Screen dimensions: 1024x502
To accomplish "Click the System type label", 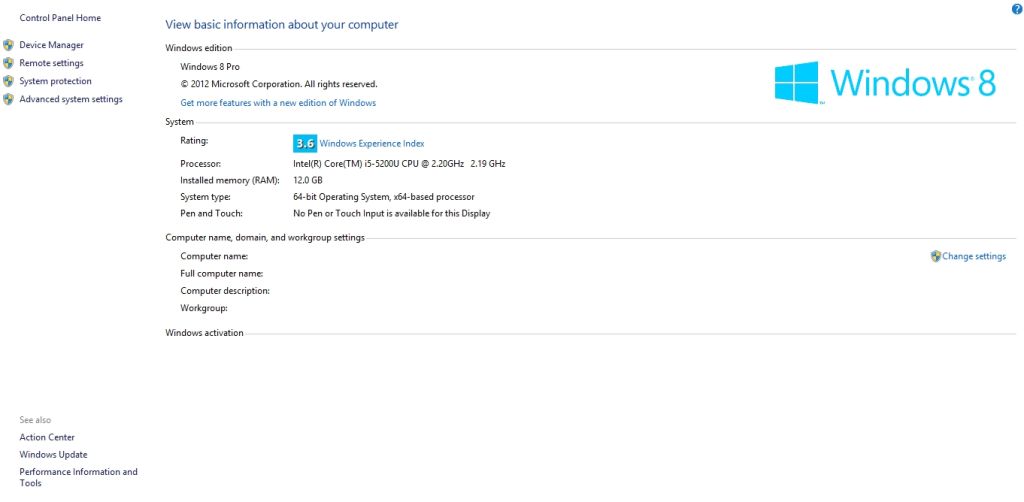I will (205, 196).
